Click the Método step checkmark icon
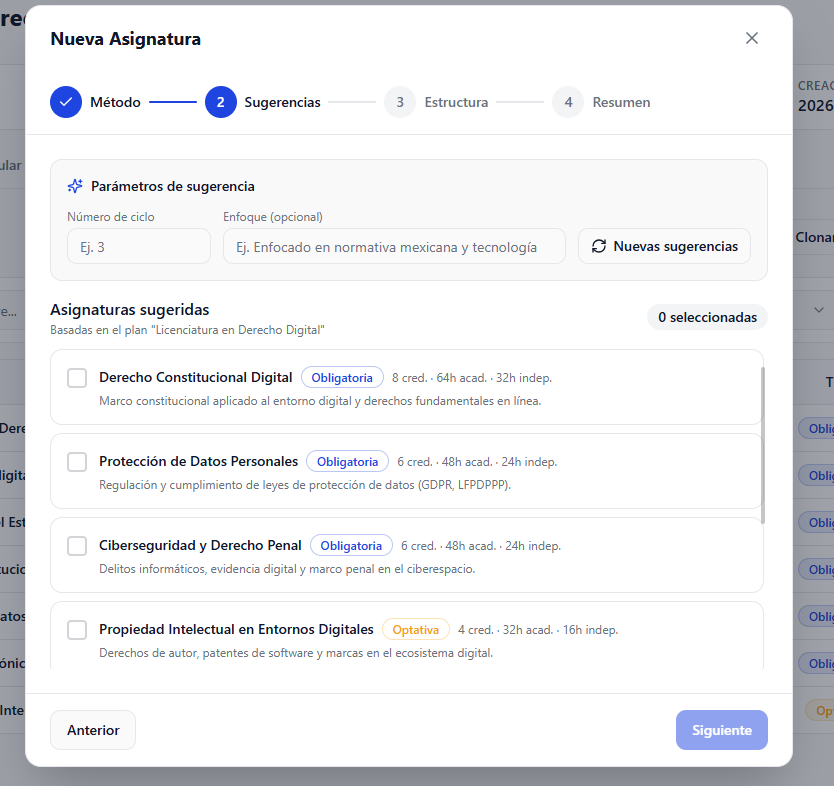 66,102
